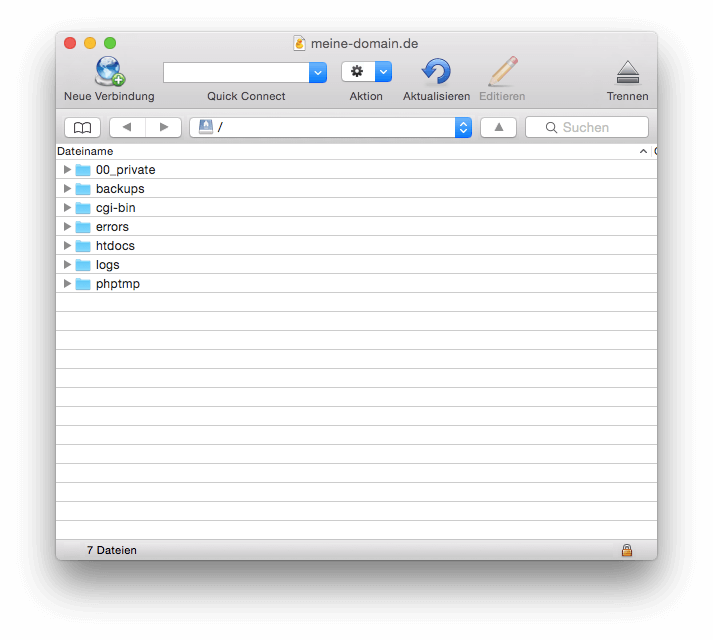Click the htdocs folder icon
Image resolution: width=713 pixels, height=640 pixels.
[x=83, y=246]
